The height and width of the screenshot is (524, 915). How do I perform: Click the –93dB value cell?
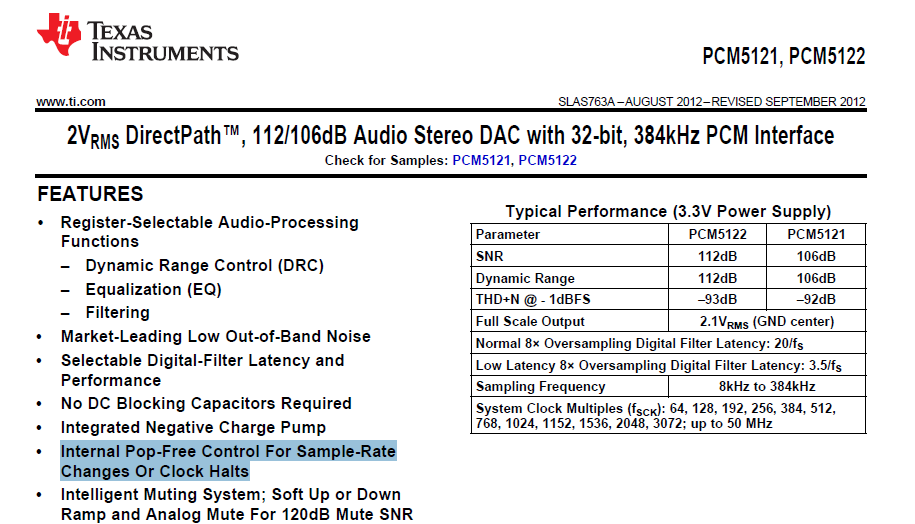point(717,299)
